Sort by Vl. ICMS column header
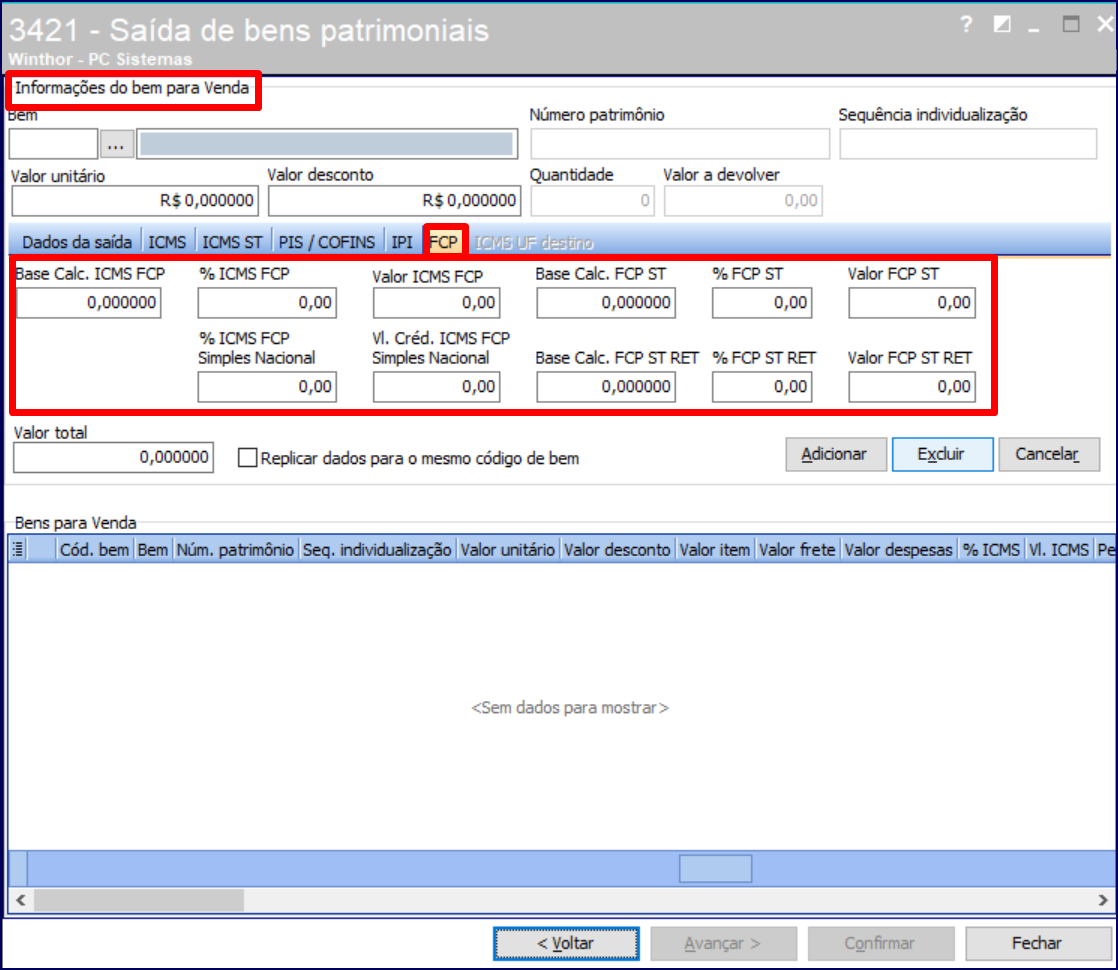This screenshot has width=1118, height=970. [x=1059, y=549]
